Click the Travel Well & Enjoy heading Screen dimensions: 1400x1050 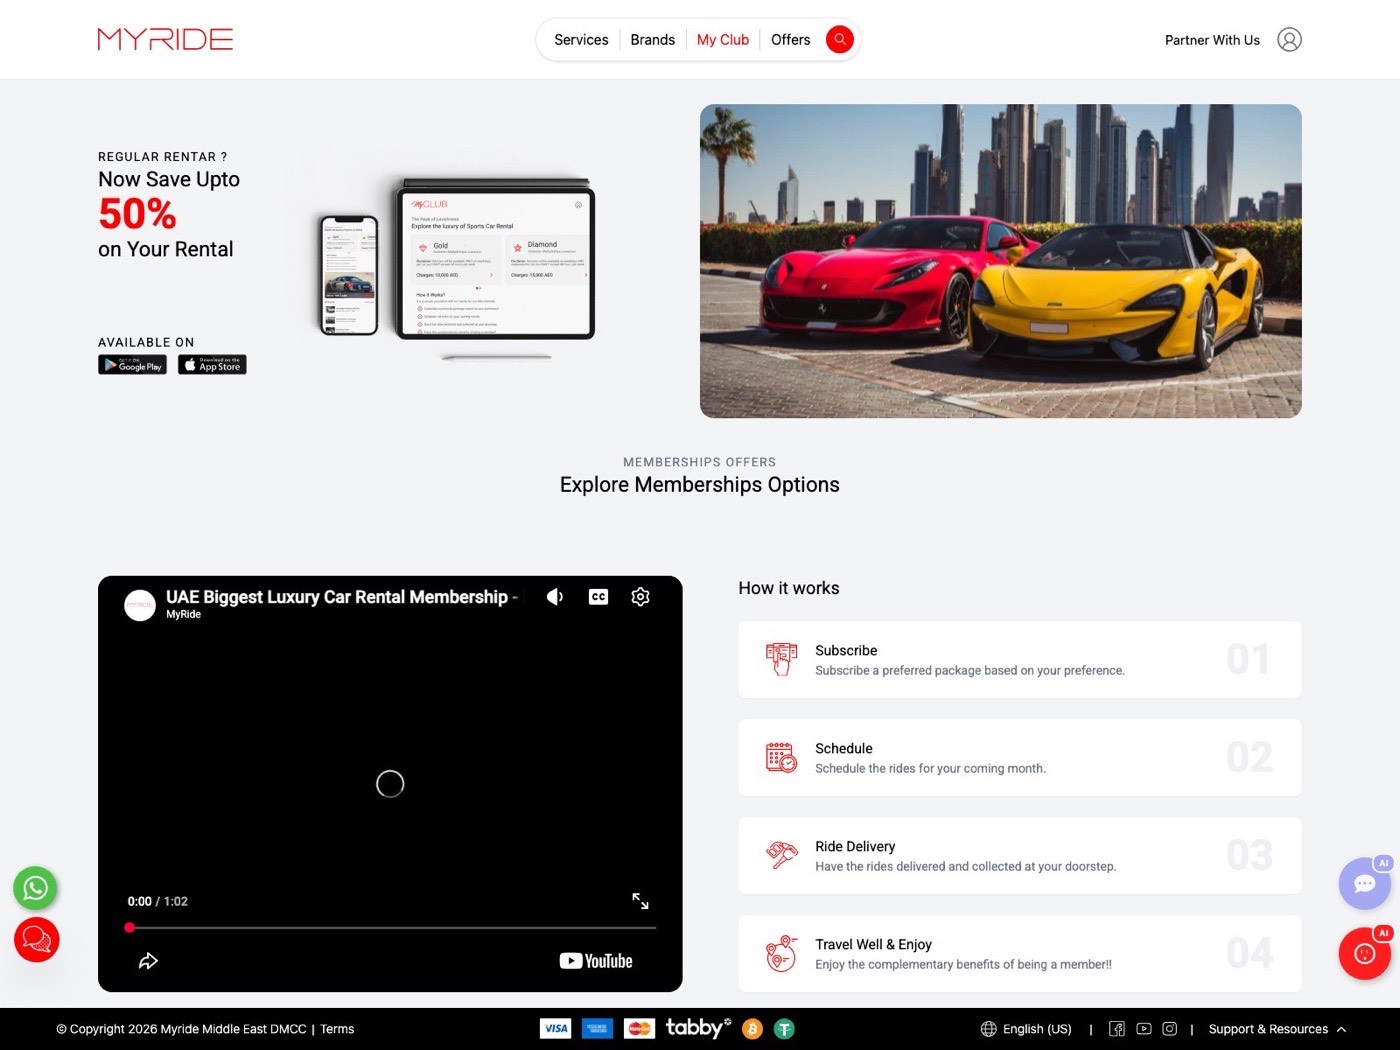pos(873,944)
